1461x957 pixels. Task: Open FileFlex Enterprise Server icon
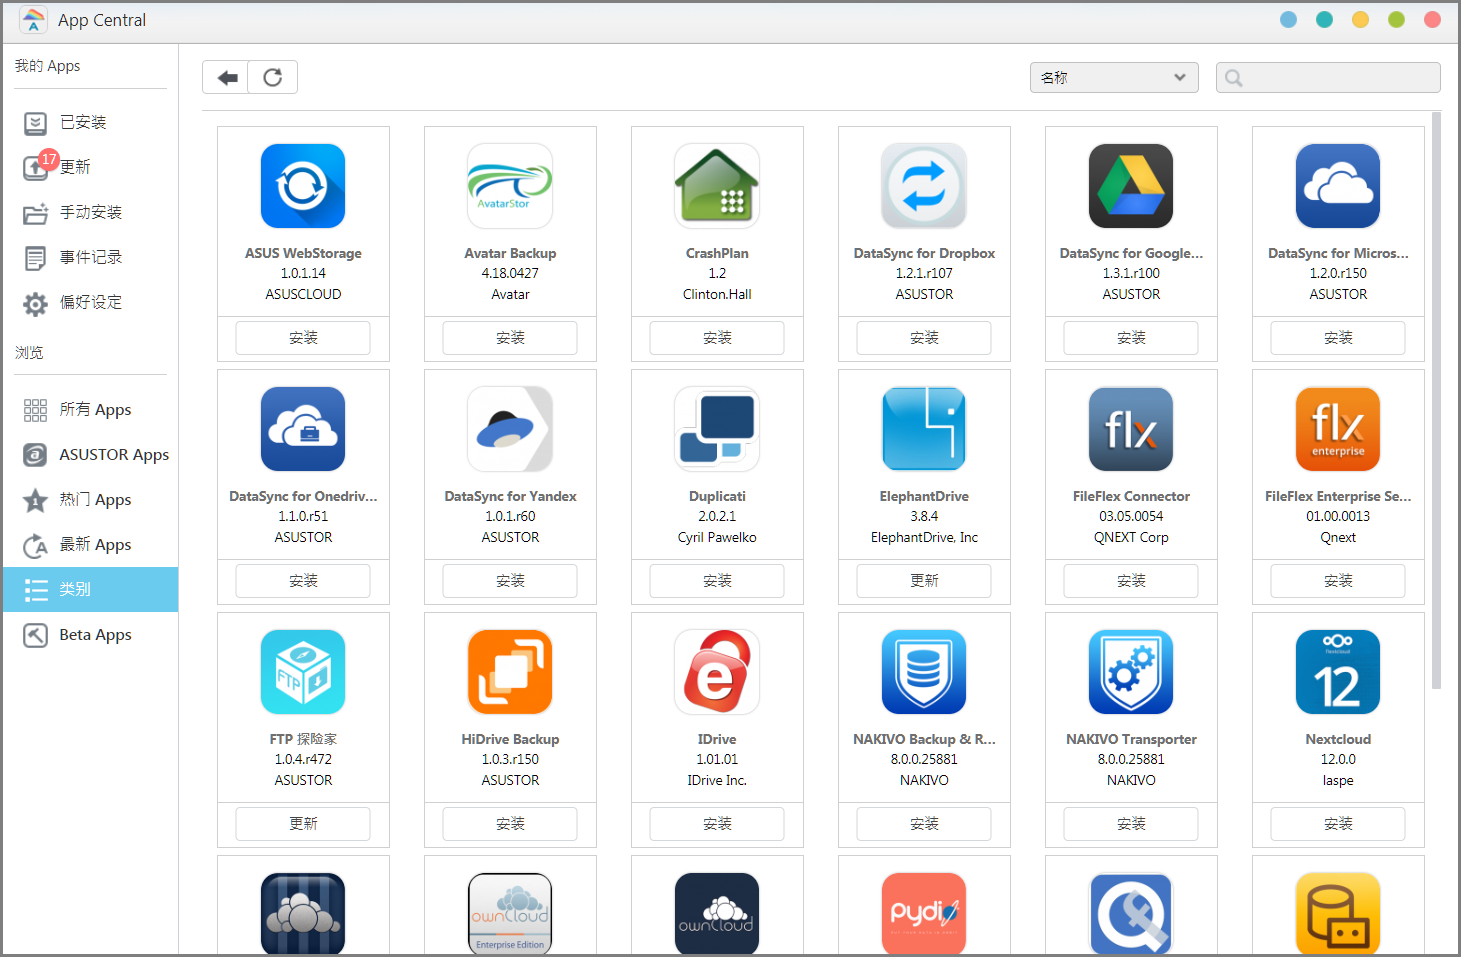pos(1338,429)
